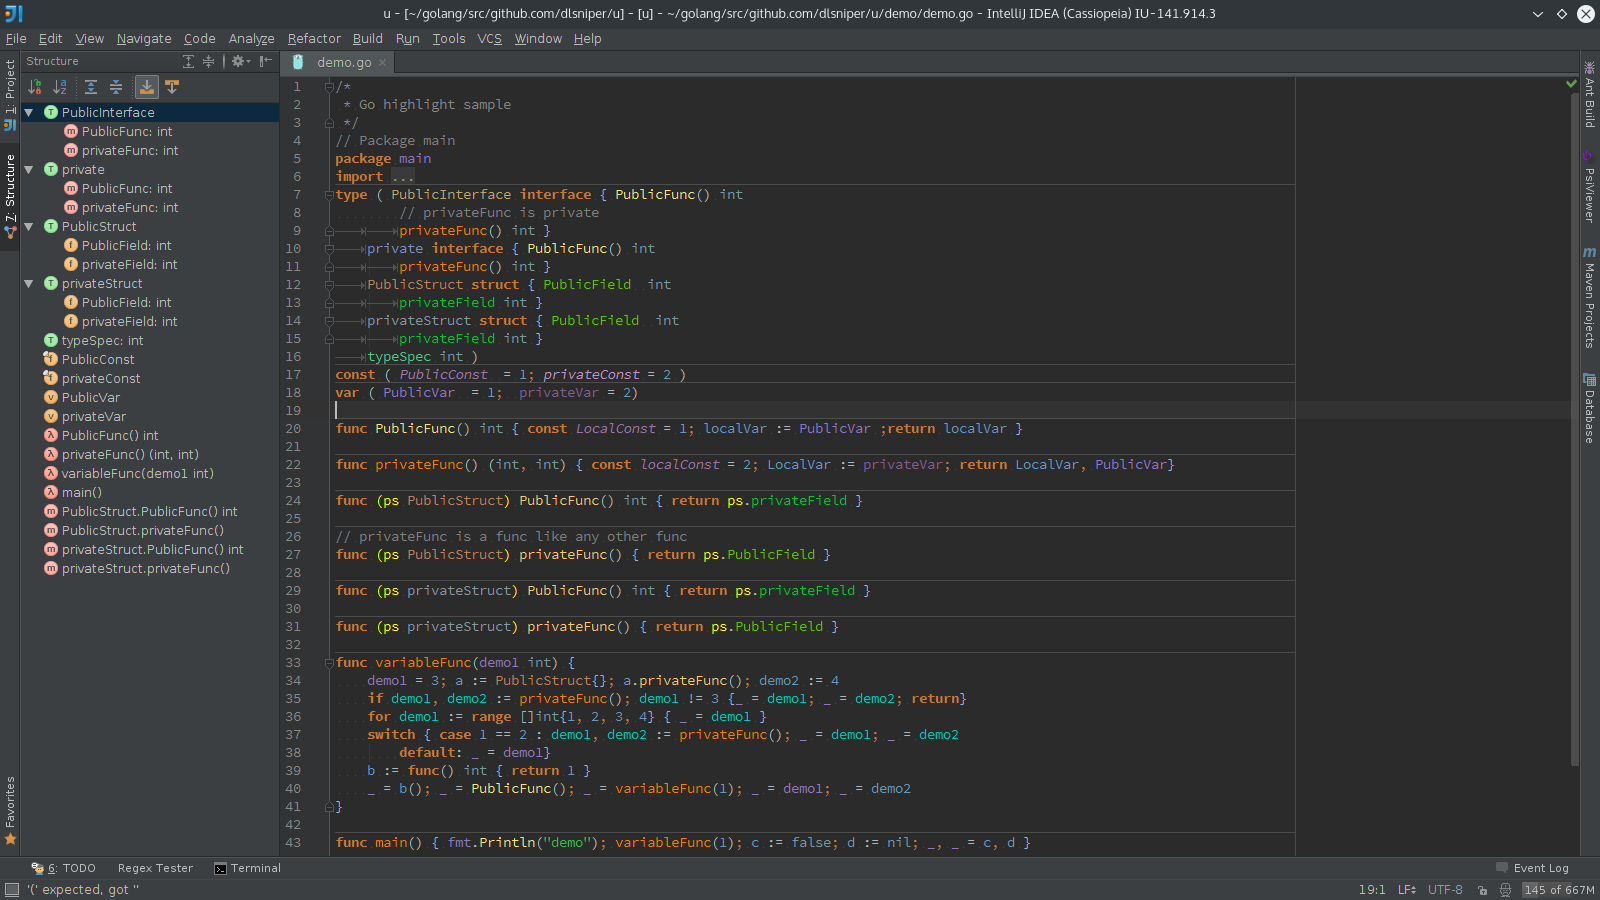Fold the comment block at line 1
This screenshot has width=1600, height=900.
click(329, 86)
